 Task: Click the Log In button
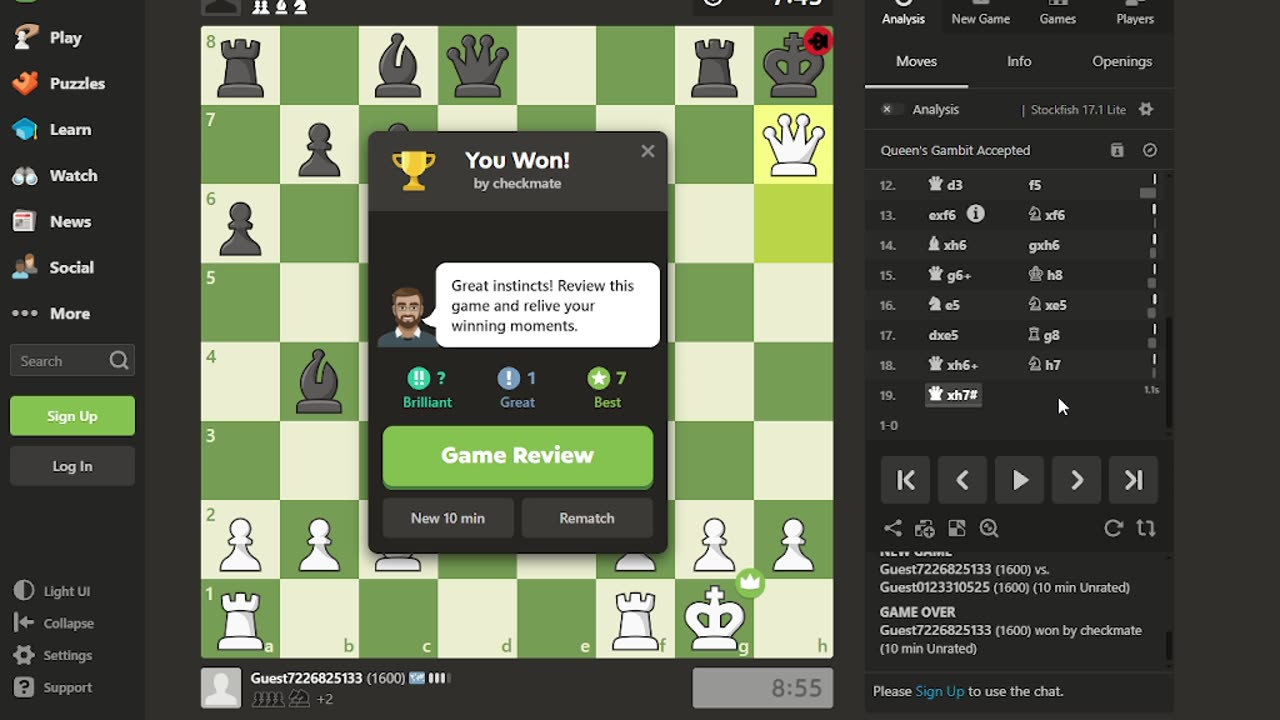click(x=72, y=466)
